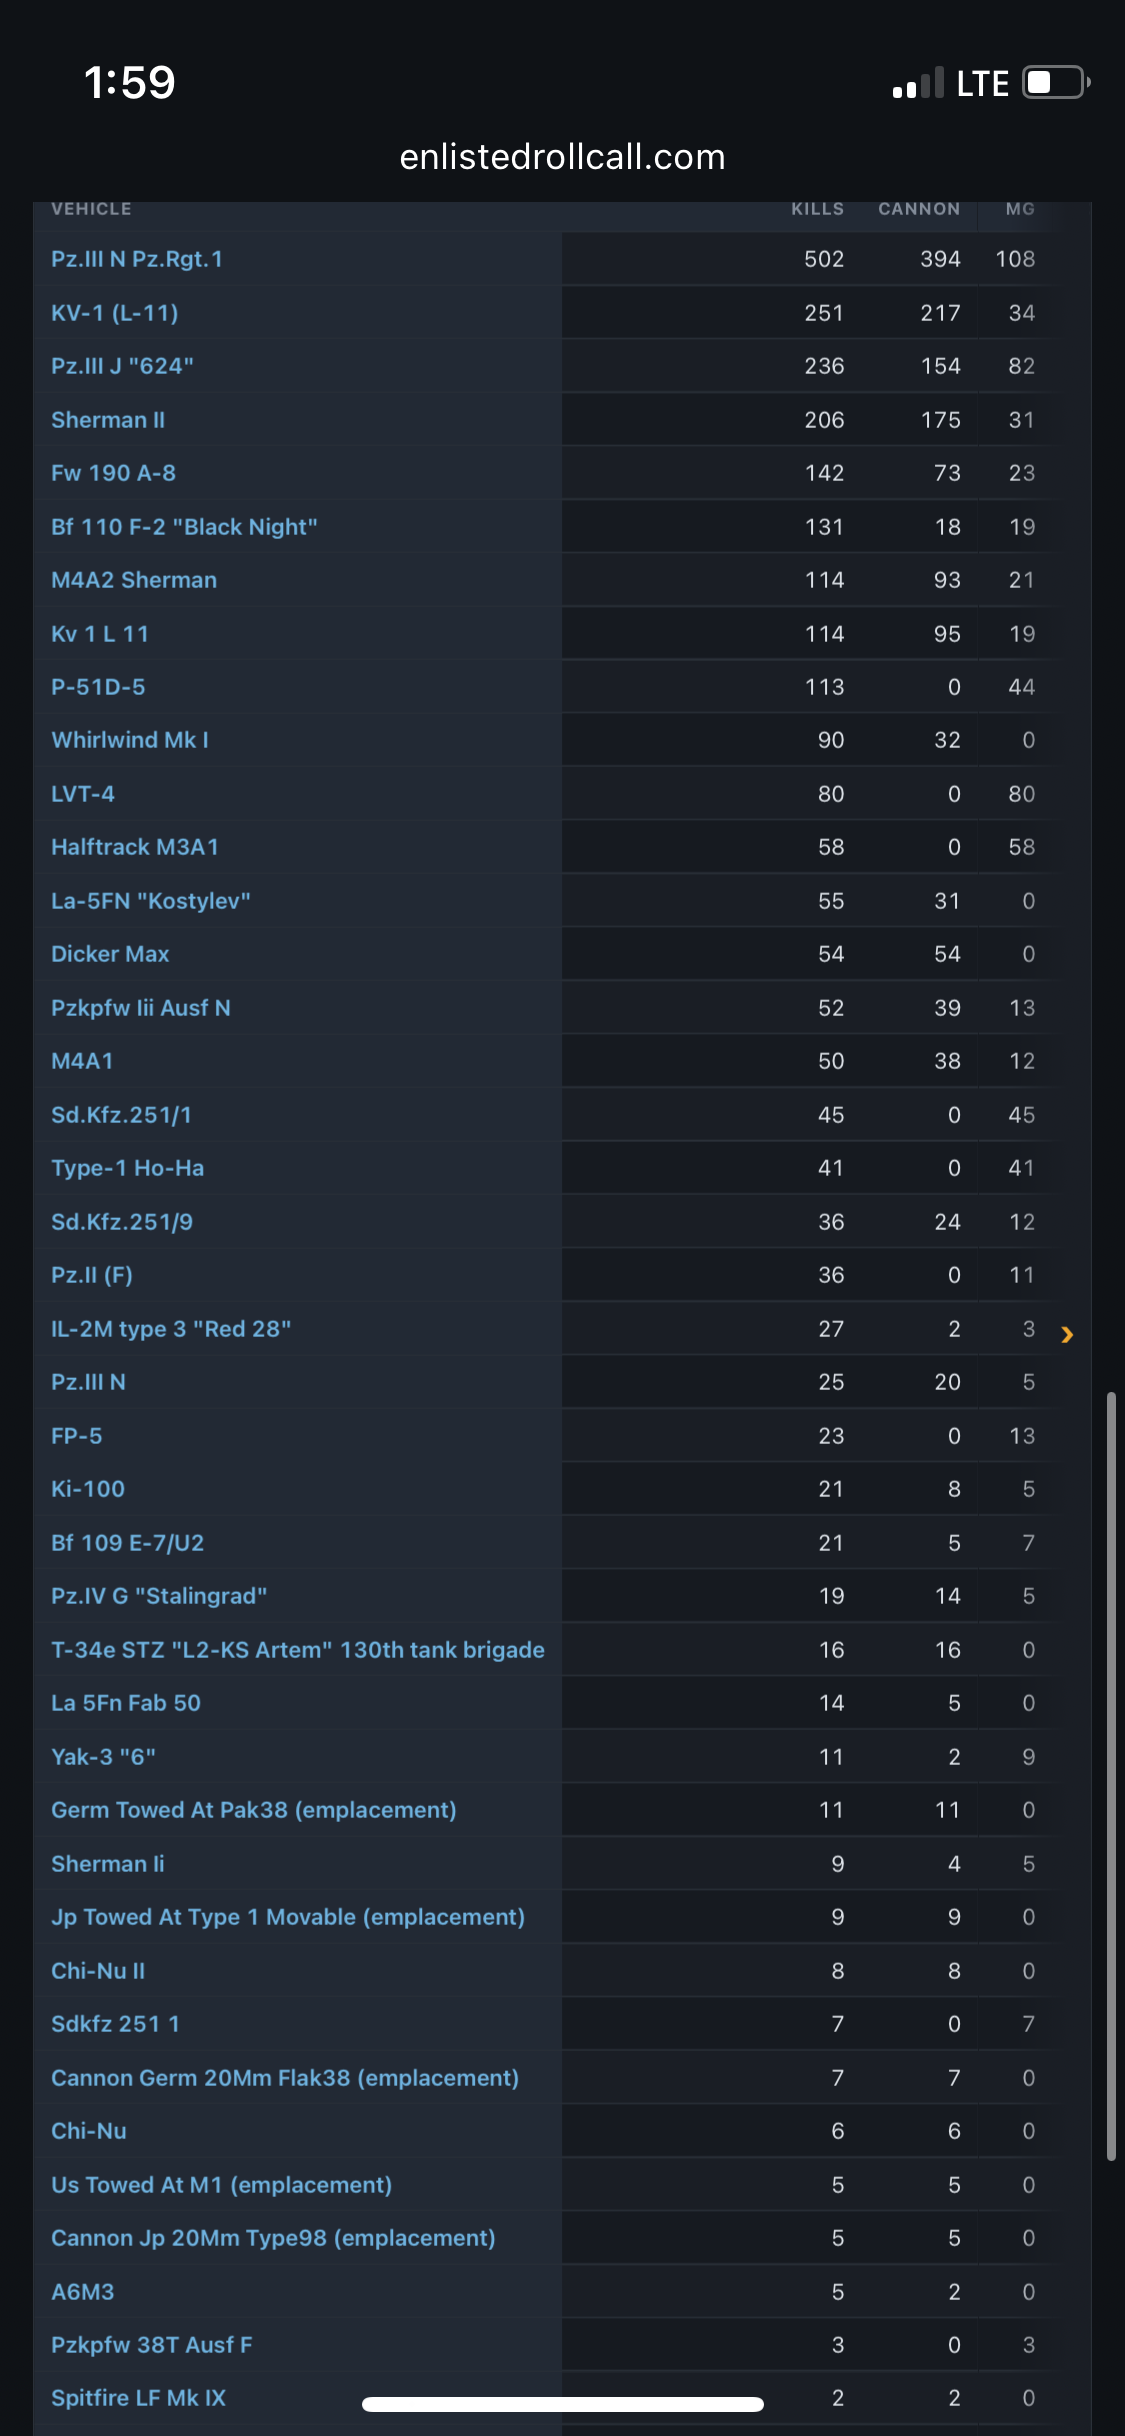Open Cannon Germ 20Mm Flak38 emplacement link

click(285, 2078)
